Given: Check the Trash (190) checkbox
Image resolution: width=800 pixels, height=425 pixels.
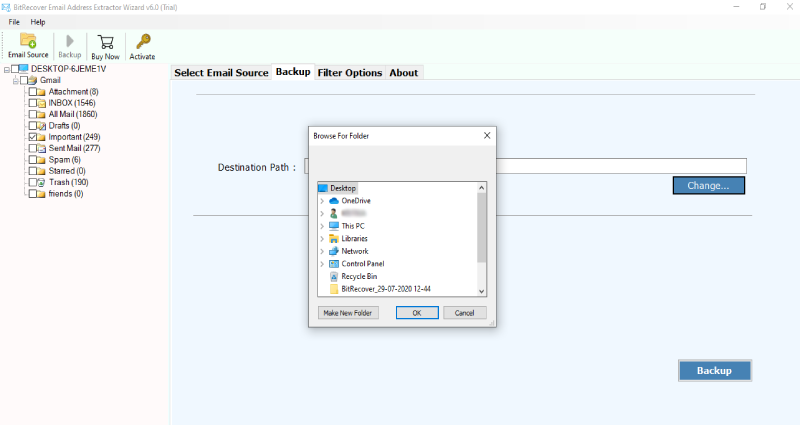Looking at the screenshot, I should (33, 182).
